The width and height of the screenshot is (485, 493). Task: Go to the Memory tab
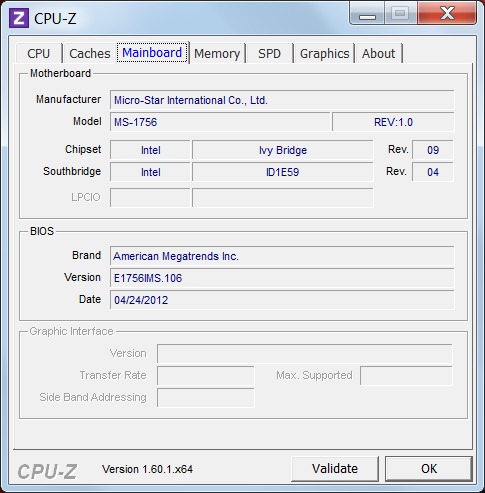click(x=217, y=53)
